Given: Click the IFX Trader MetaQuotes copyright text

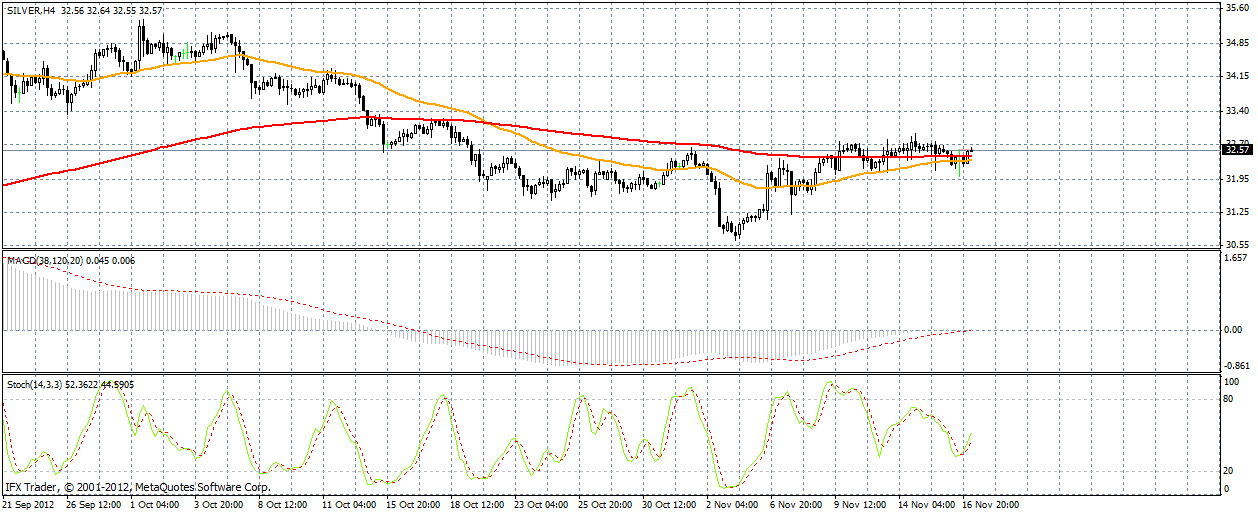Looking at the screenshot, I should 138,488.
